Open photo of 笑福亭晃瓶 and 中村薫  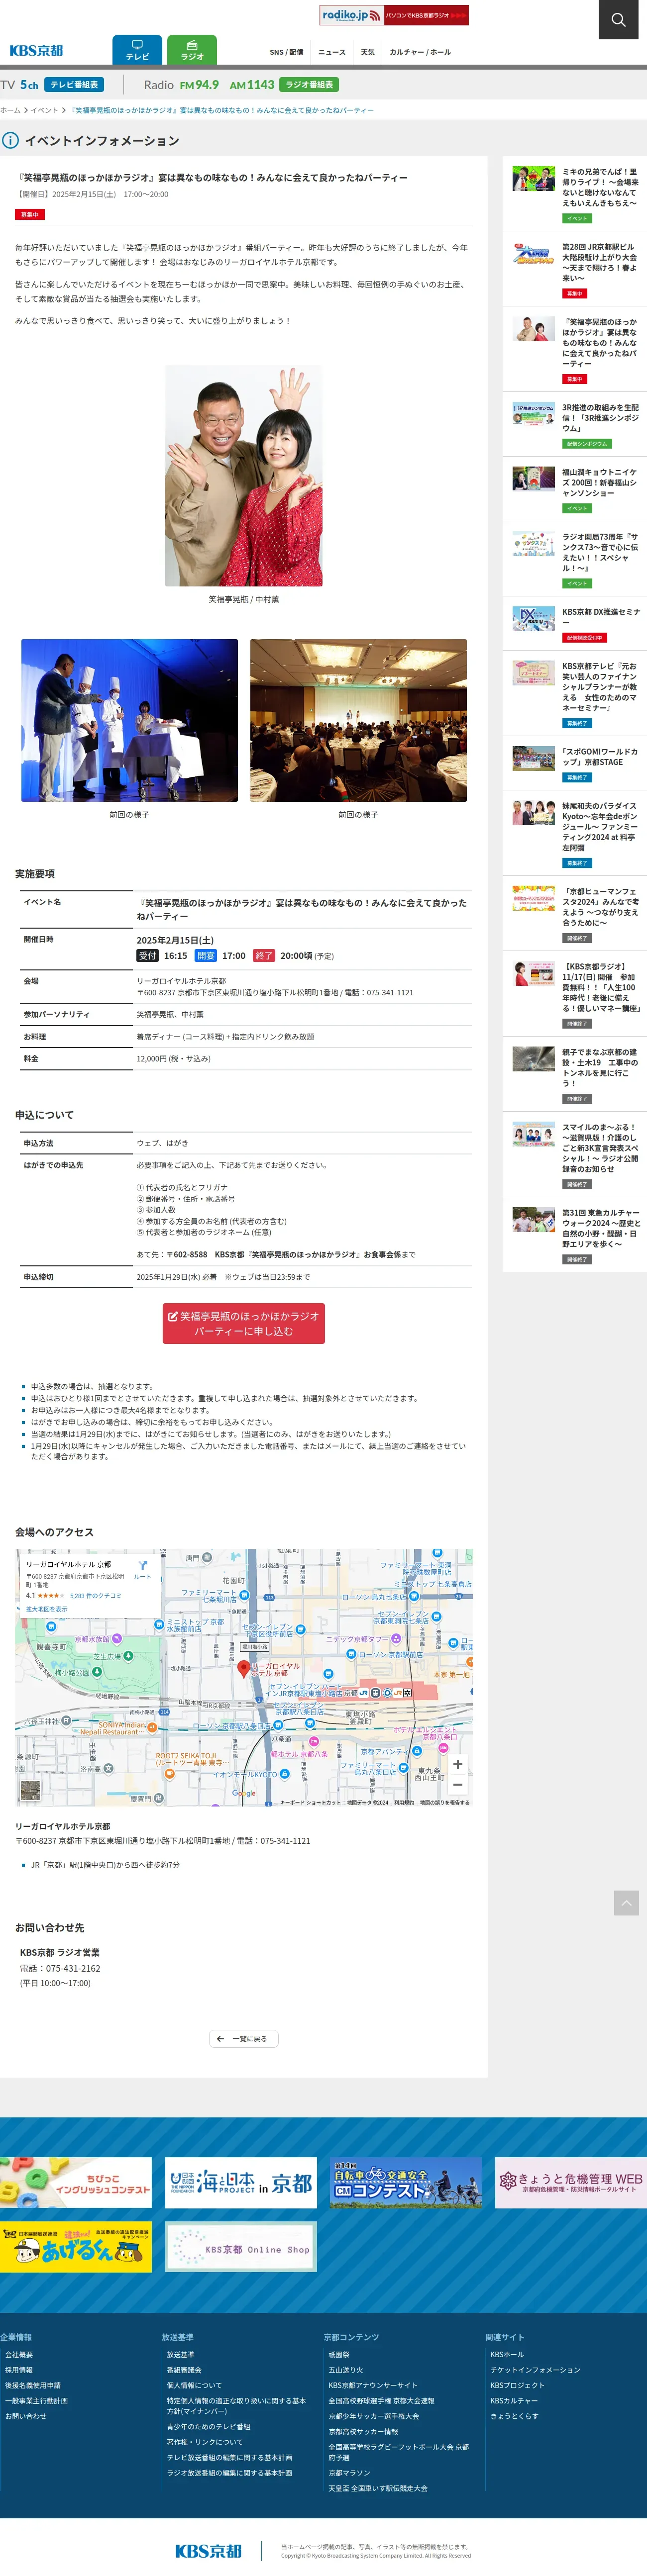click(x=244, y=475)
